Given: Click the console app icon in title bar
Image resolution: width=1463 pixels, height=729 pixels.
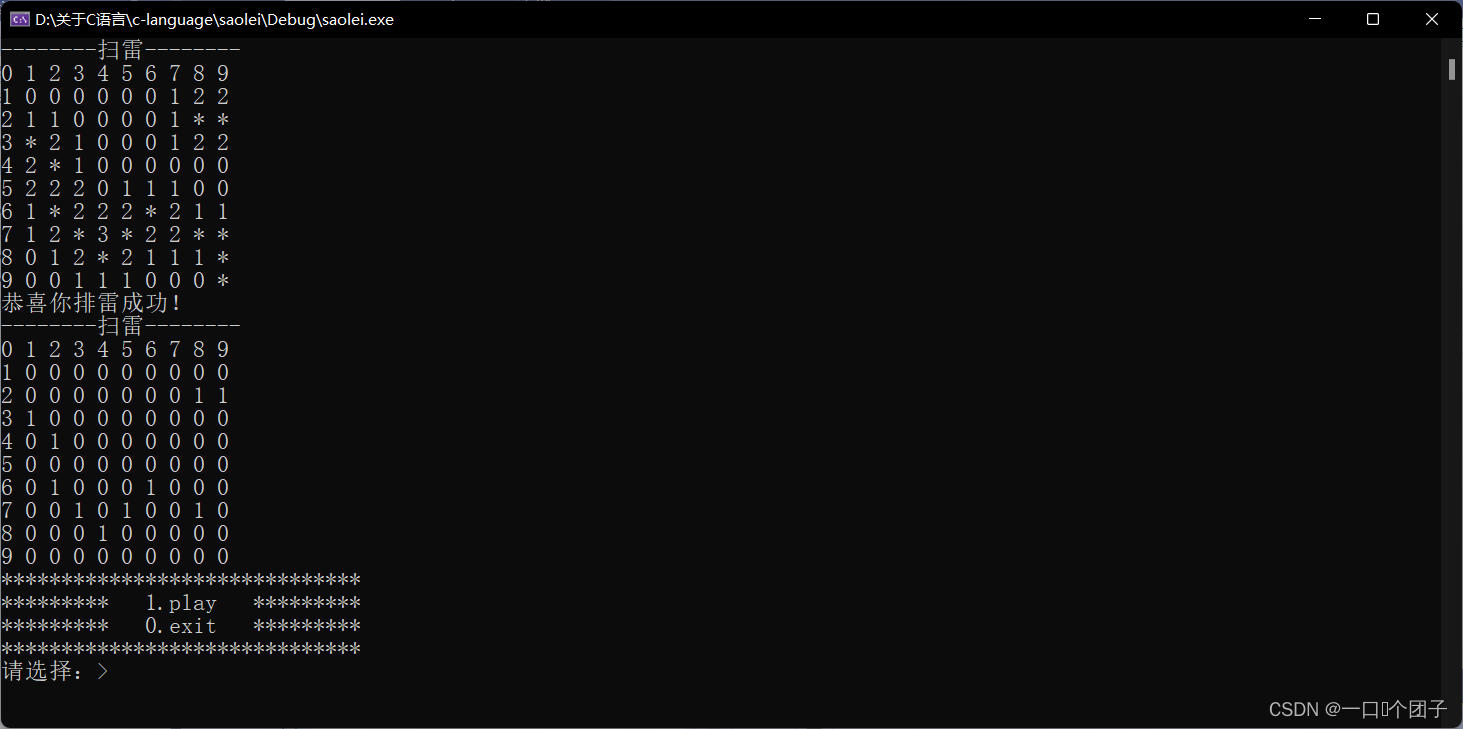Looking at the screenshot, I should click(x=19, y=19).
